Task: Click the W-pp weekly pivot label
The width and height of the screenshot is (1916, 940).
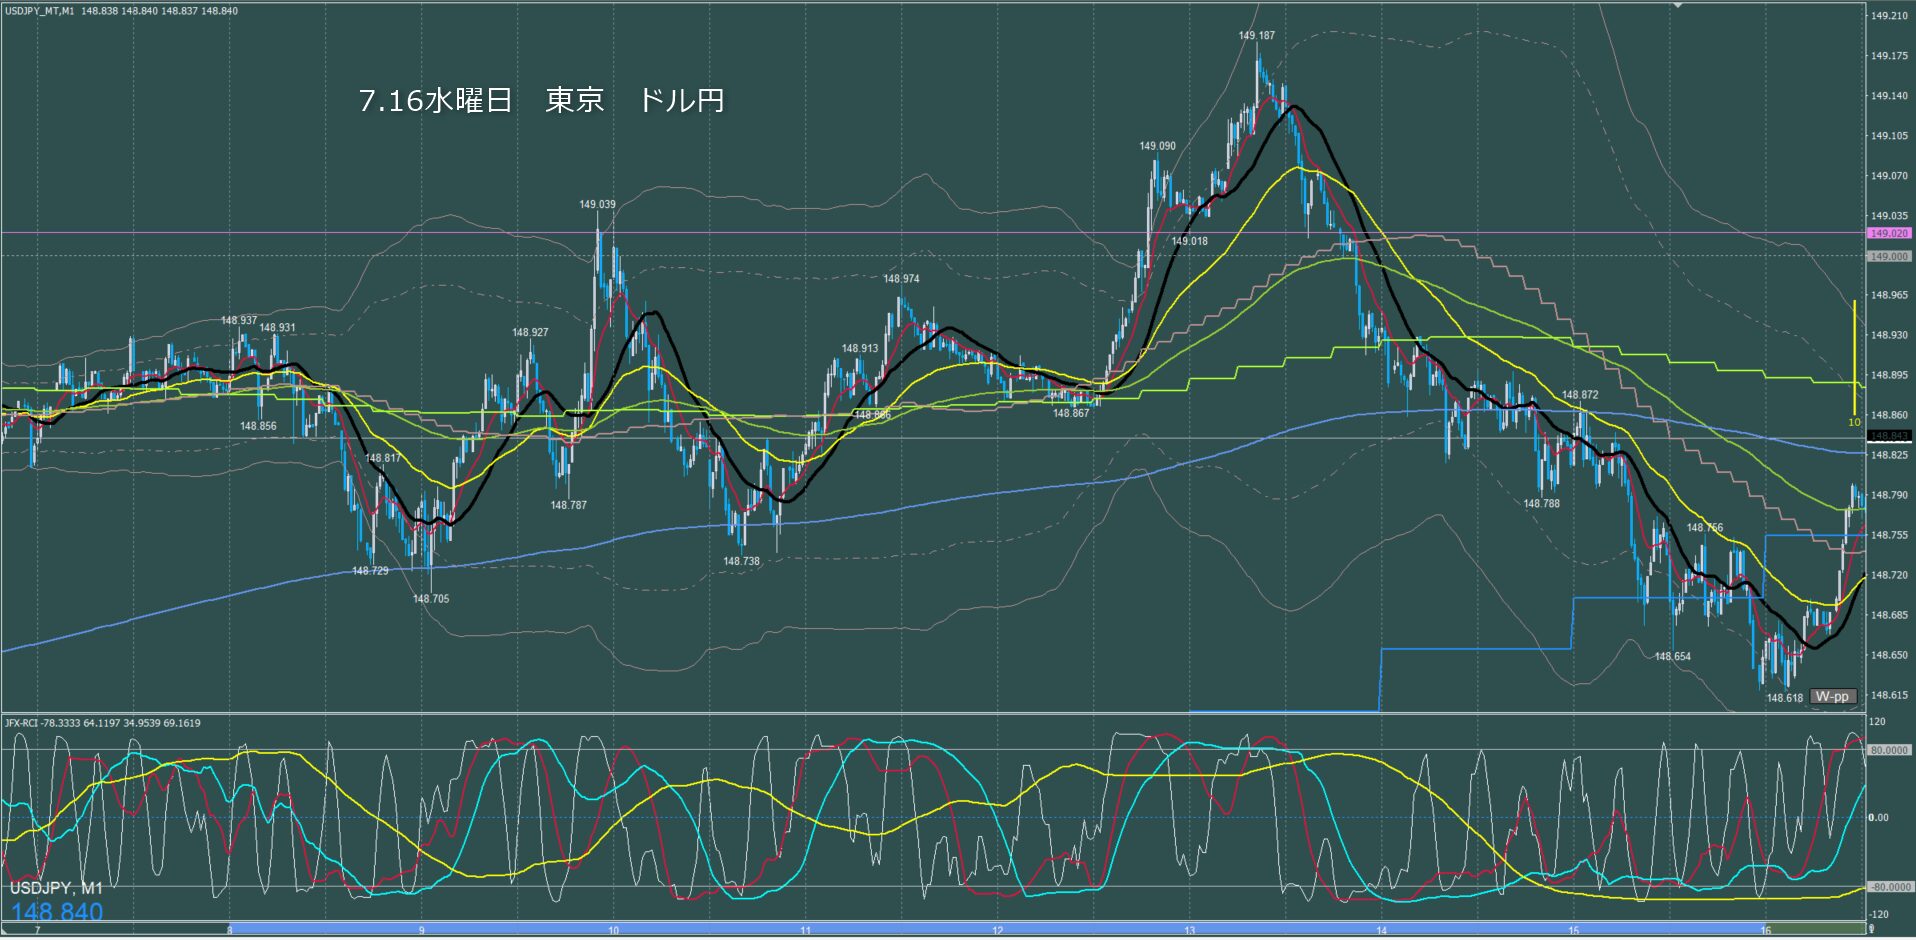Action: pos(1832,696)
